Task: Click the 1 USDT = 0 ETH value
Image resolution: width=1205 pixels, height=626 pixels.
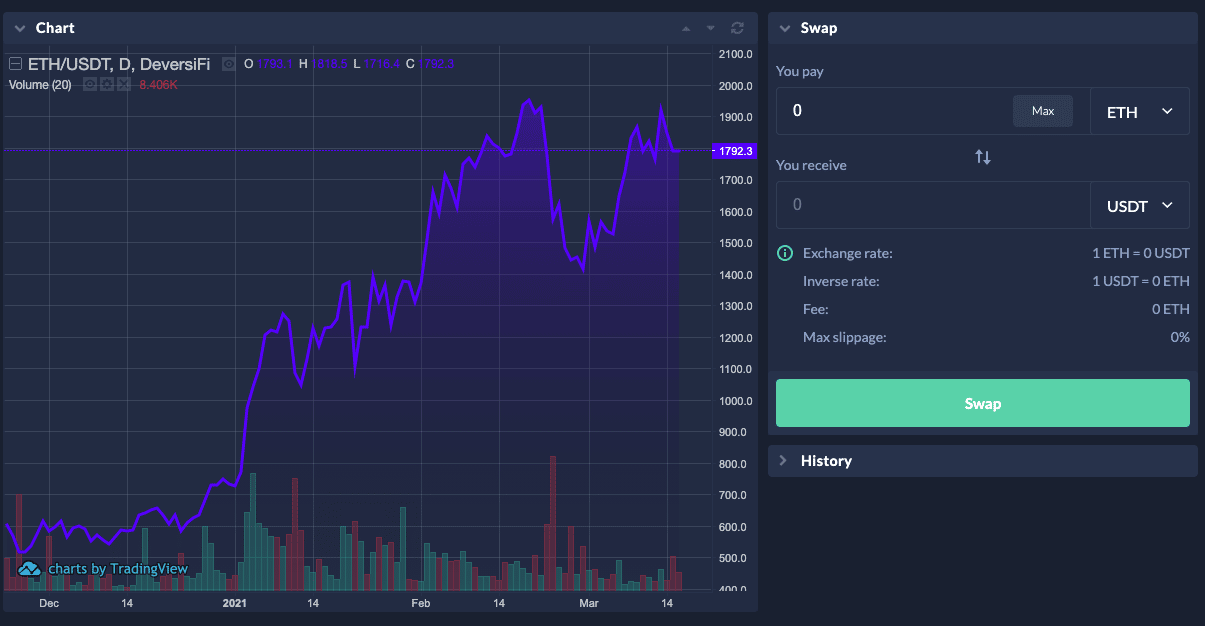Action: click(1141, 281)
